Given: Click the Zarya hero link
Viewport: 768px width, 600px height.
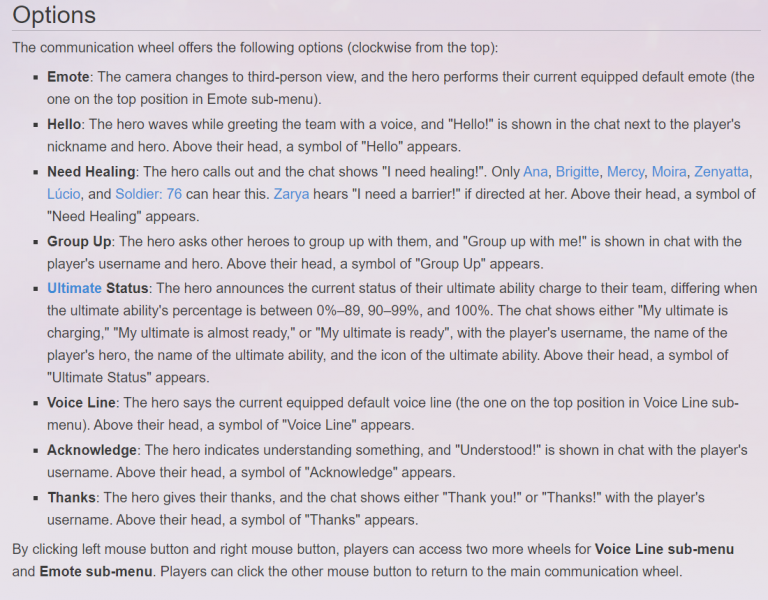Looking at the screenshot, I should (x=291, y=194).
